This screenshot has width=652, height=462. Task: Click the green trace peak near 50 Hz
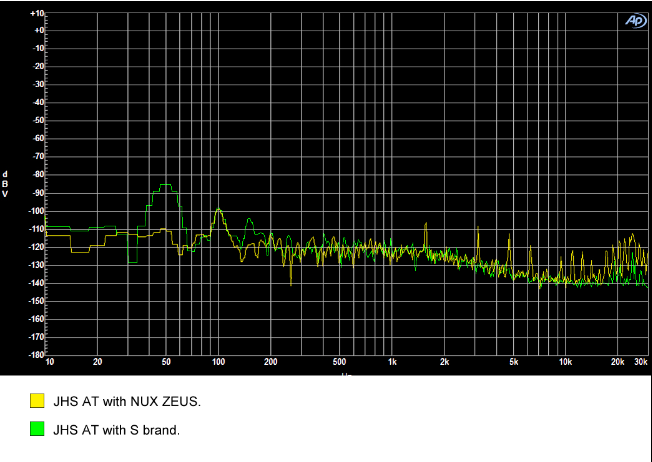coord(165,185)
